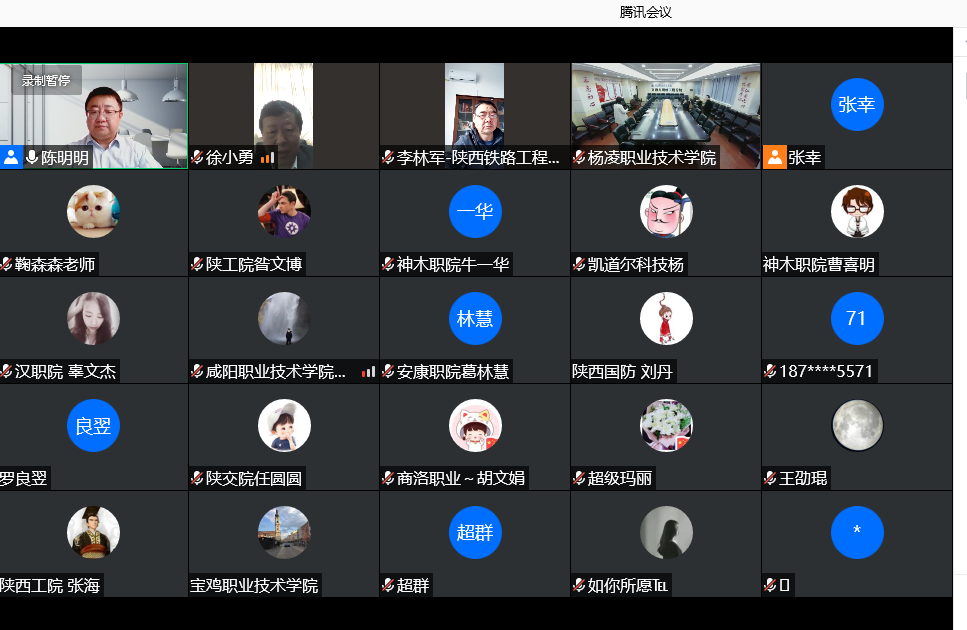Click the muted mic icon beside 徐小勇

tap(197, 157)
